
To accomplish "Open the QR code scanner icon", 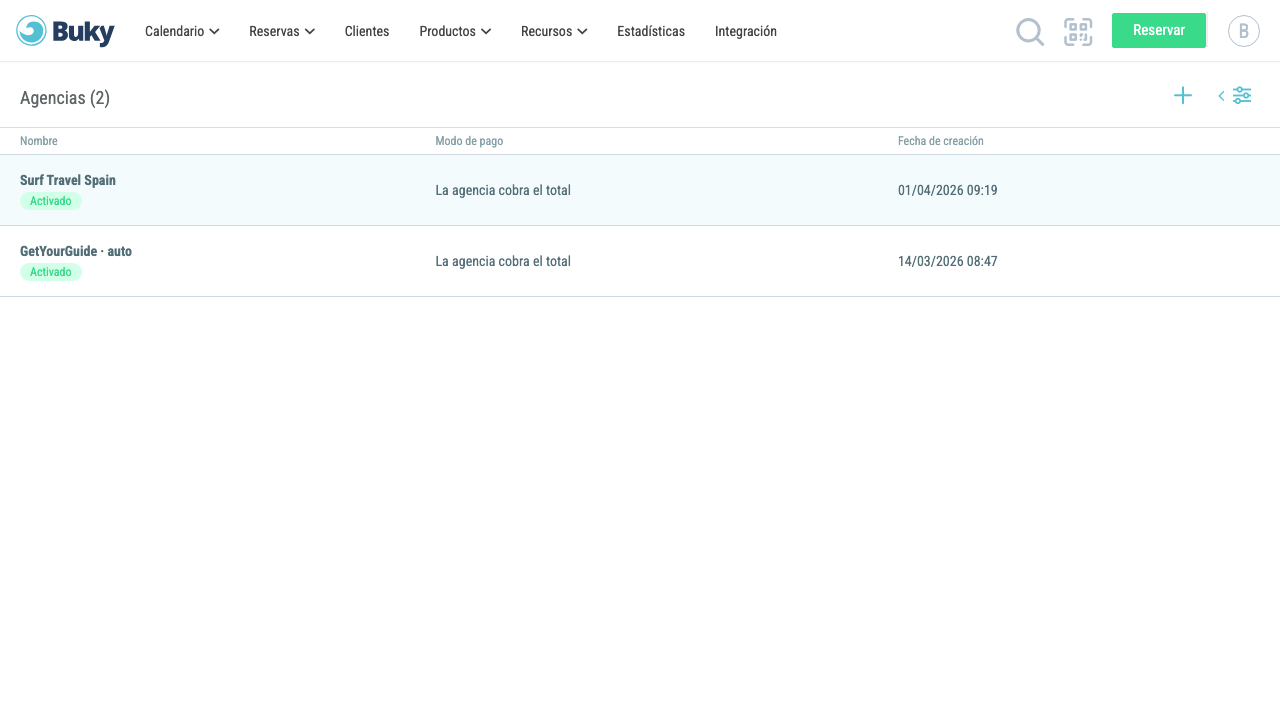I will 1078,32.
